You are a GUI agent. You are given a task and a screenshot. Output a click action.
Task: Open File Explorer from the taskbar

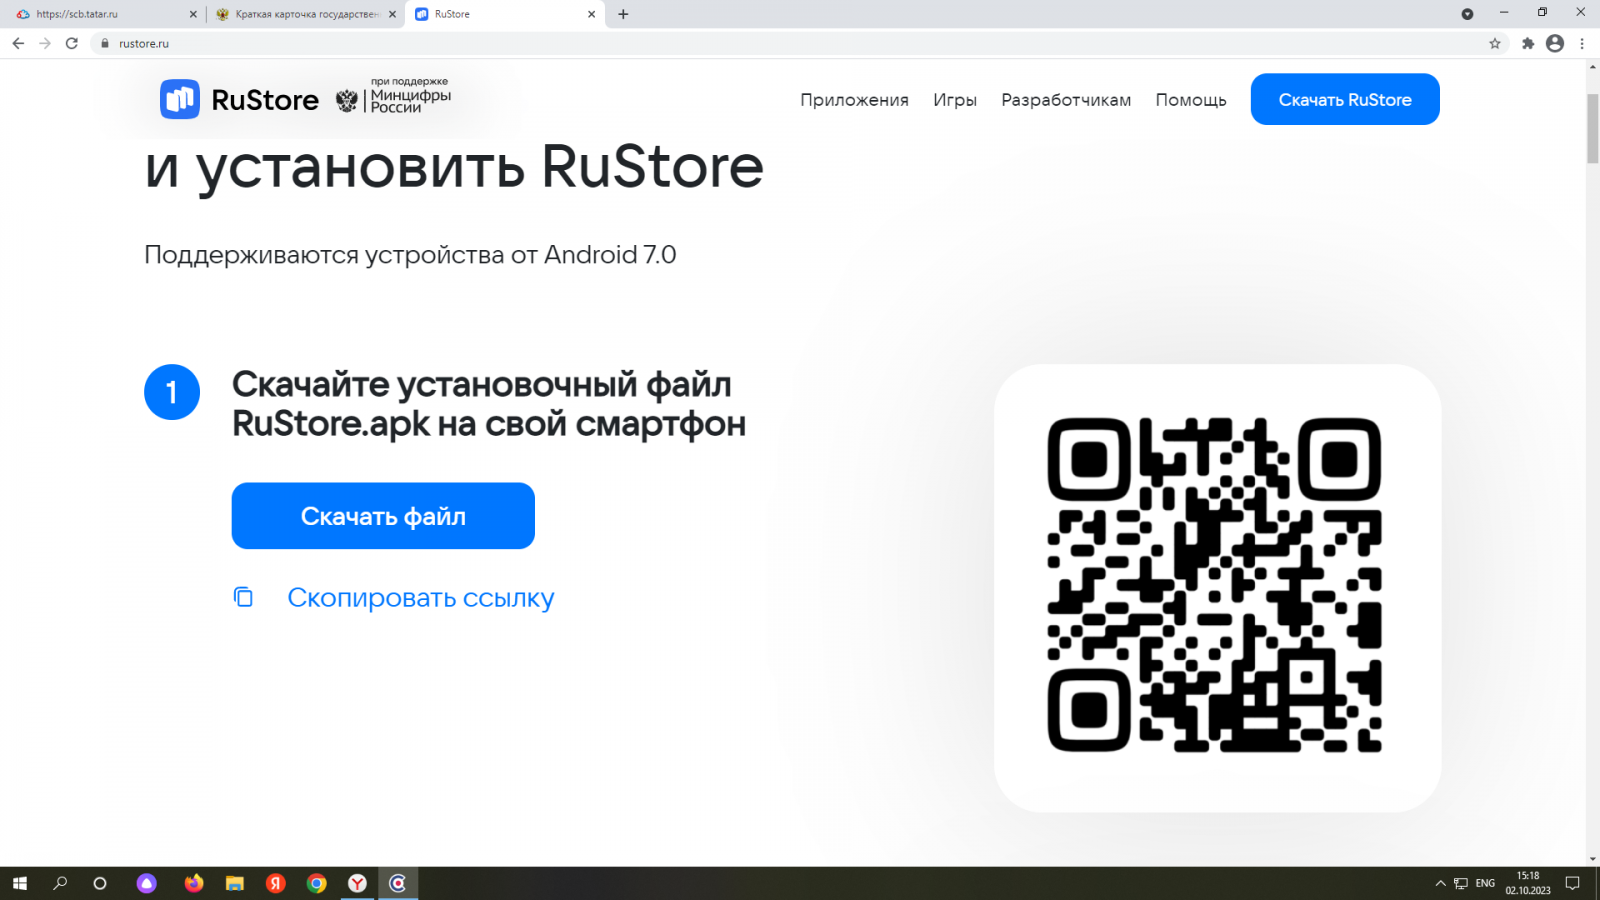click(x=235, y=883)
